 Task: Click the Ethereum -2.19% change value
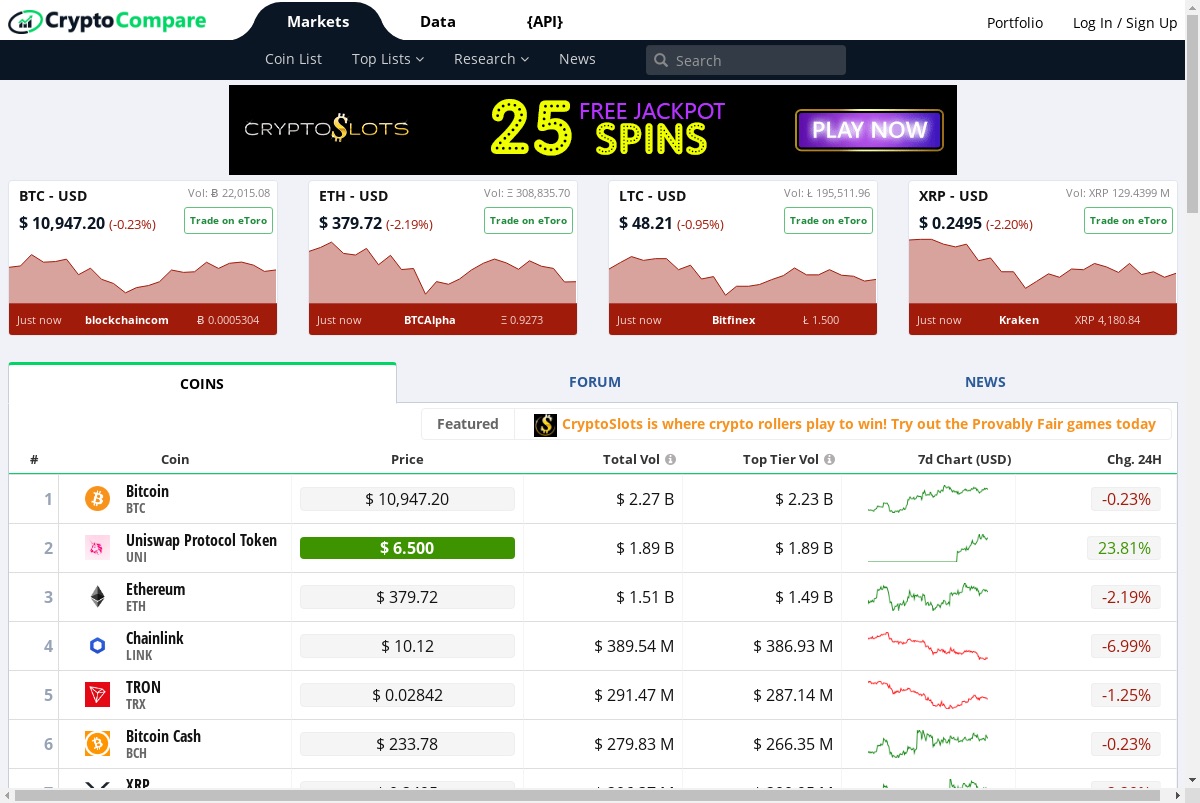[x=1126, y=597]
